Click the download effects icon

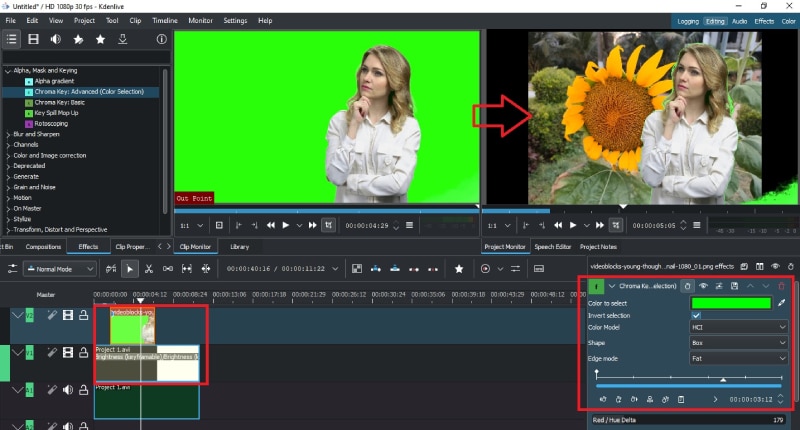(x=122, y=39)
